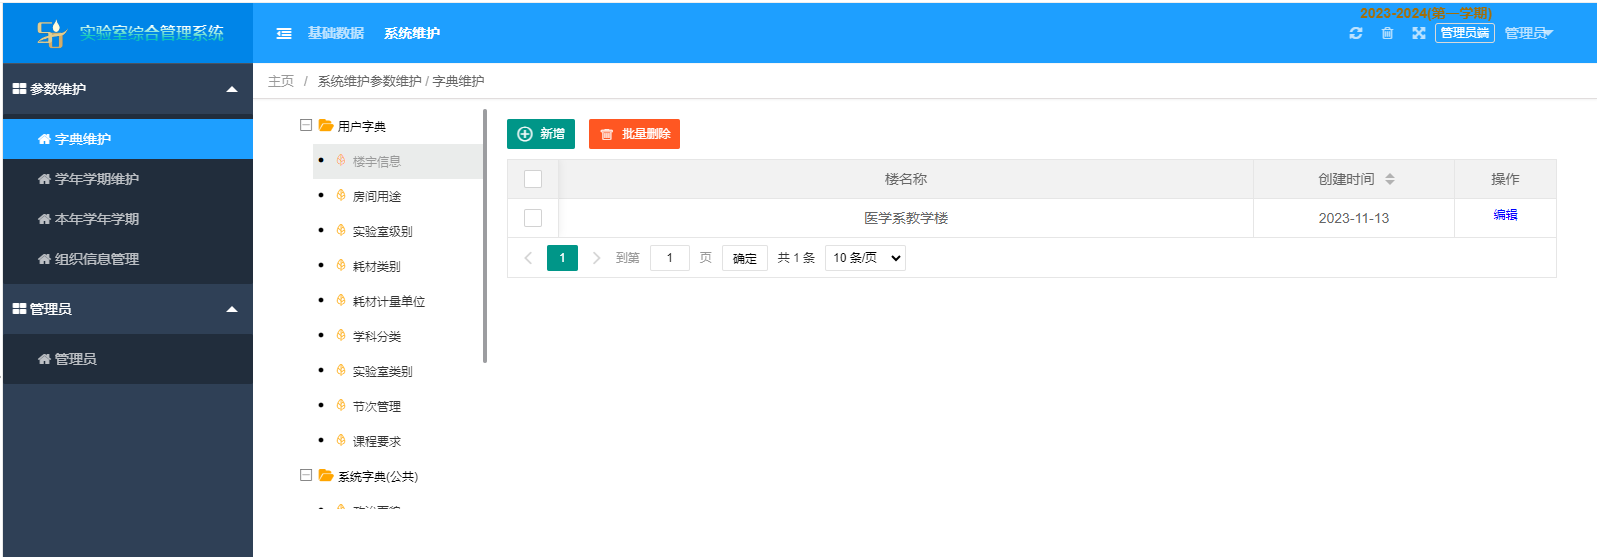Click the dictionary tree panel scrollbar

coord(485,236)
